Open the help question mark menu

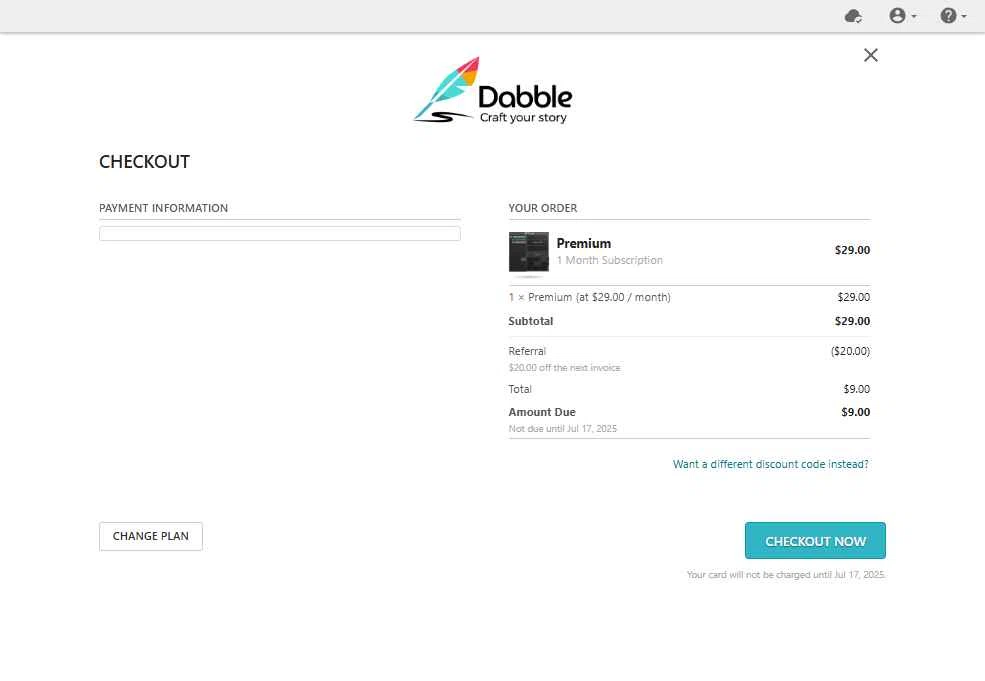[x=953, y=16]
